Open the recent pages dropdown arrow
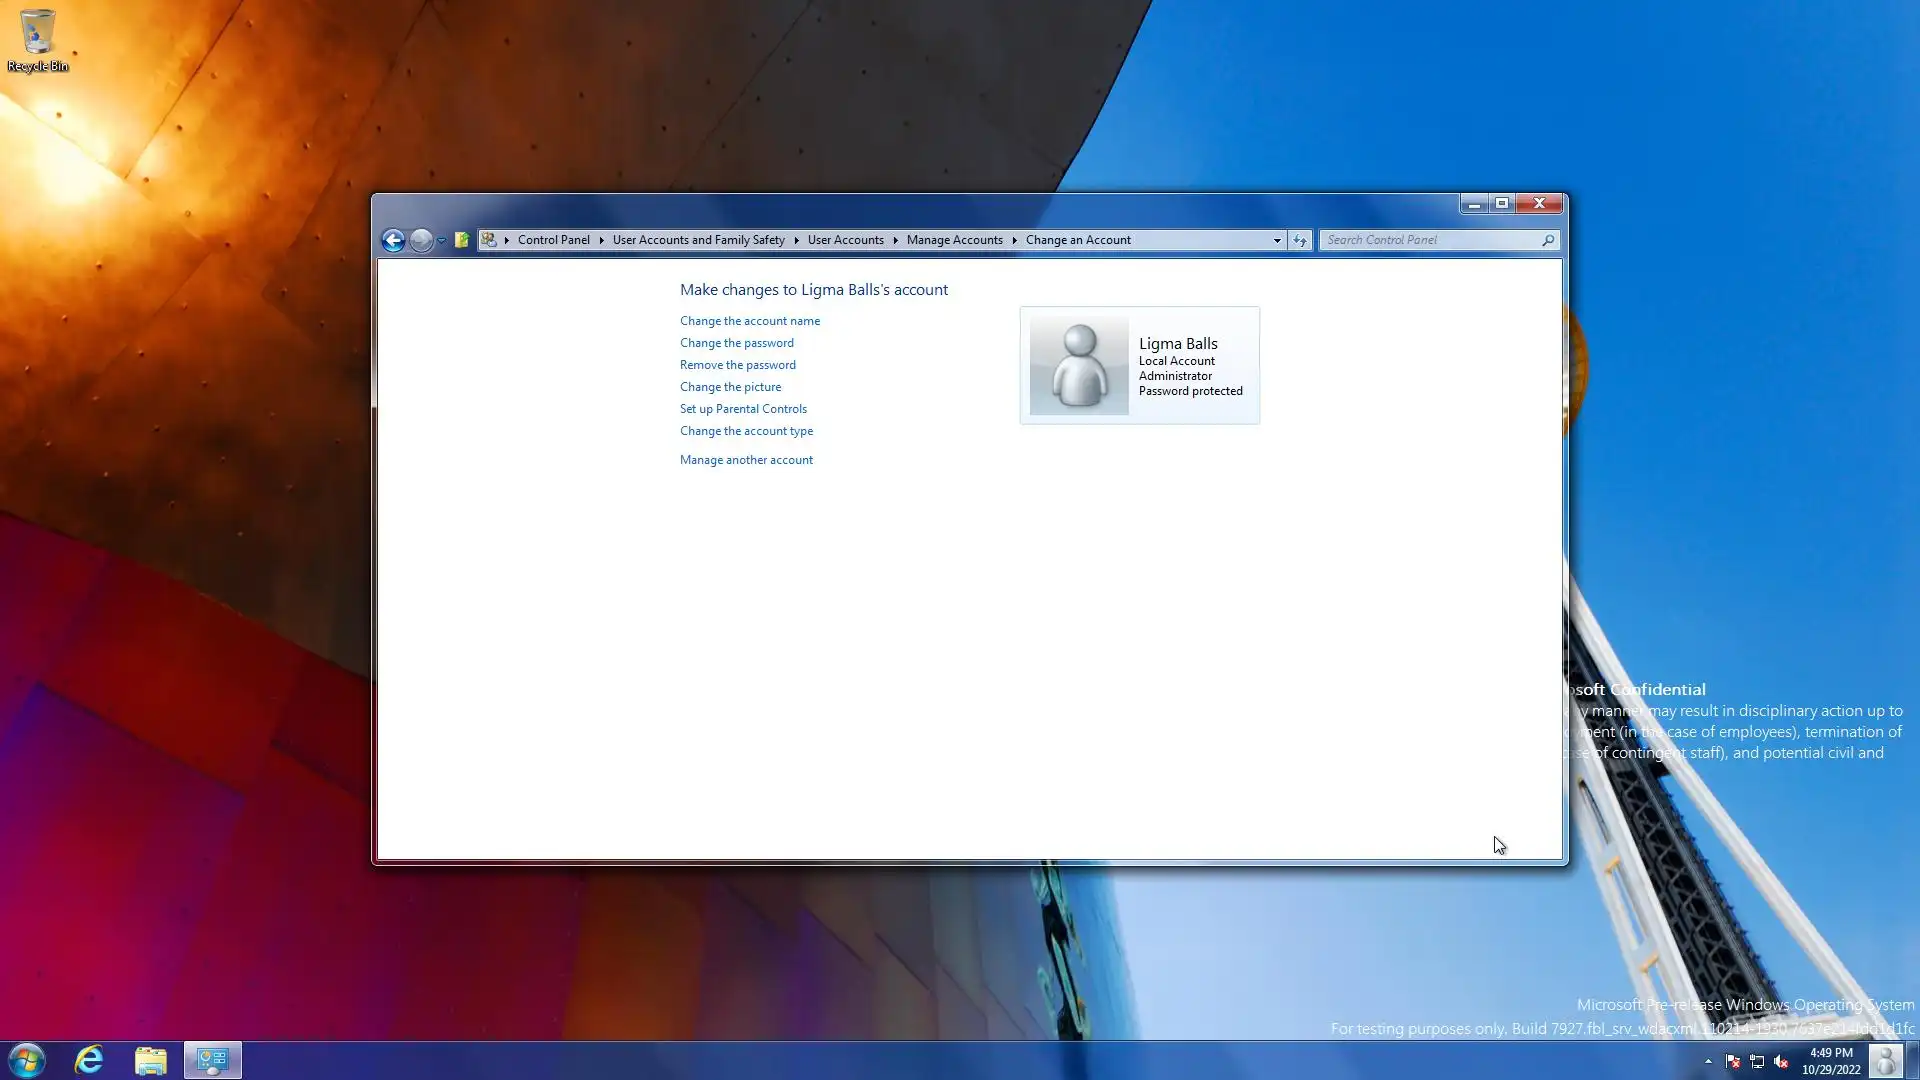 click(441, 241)
